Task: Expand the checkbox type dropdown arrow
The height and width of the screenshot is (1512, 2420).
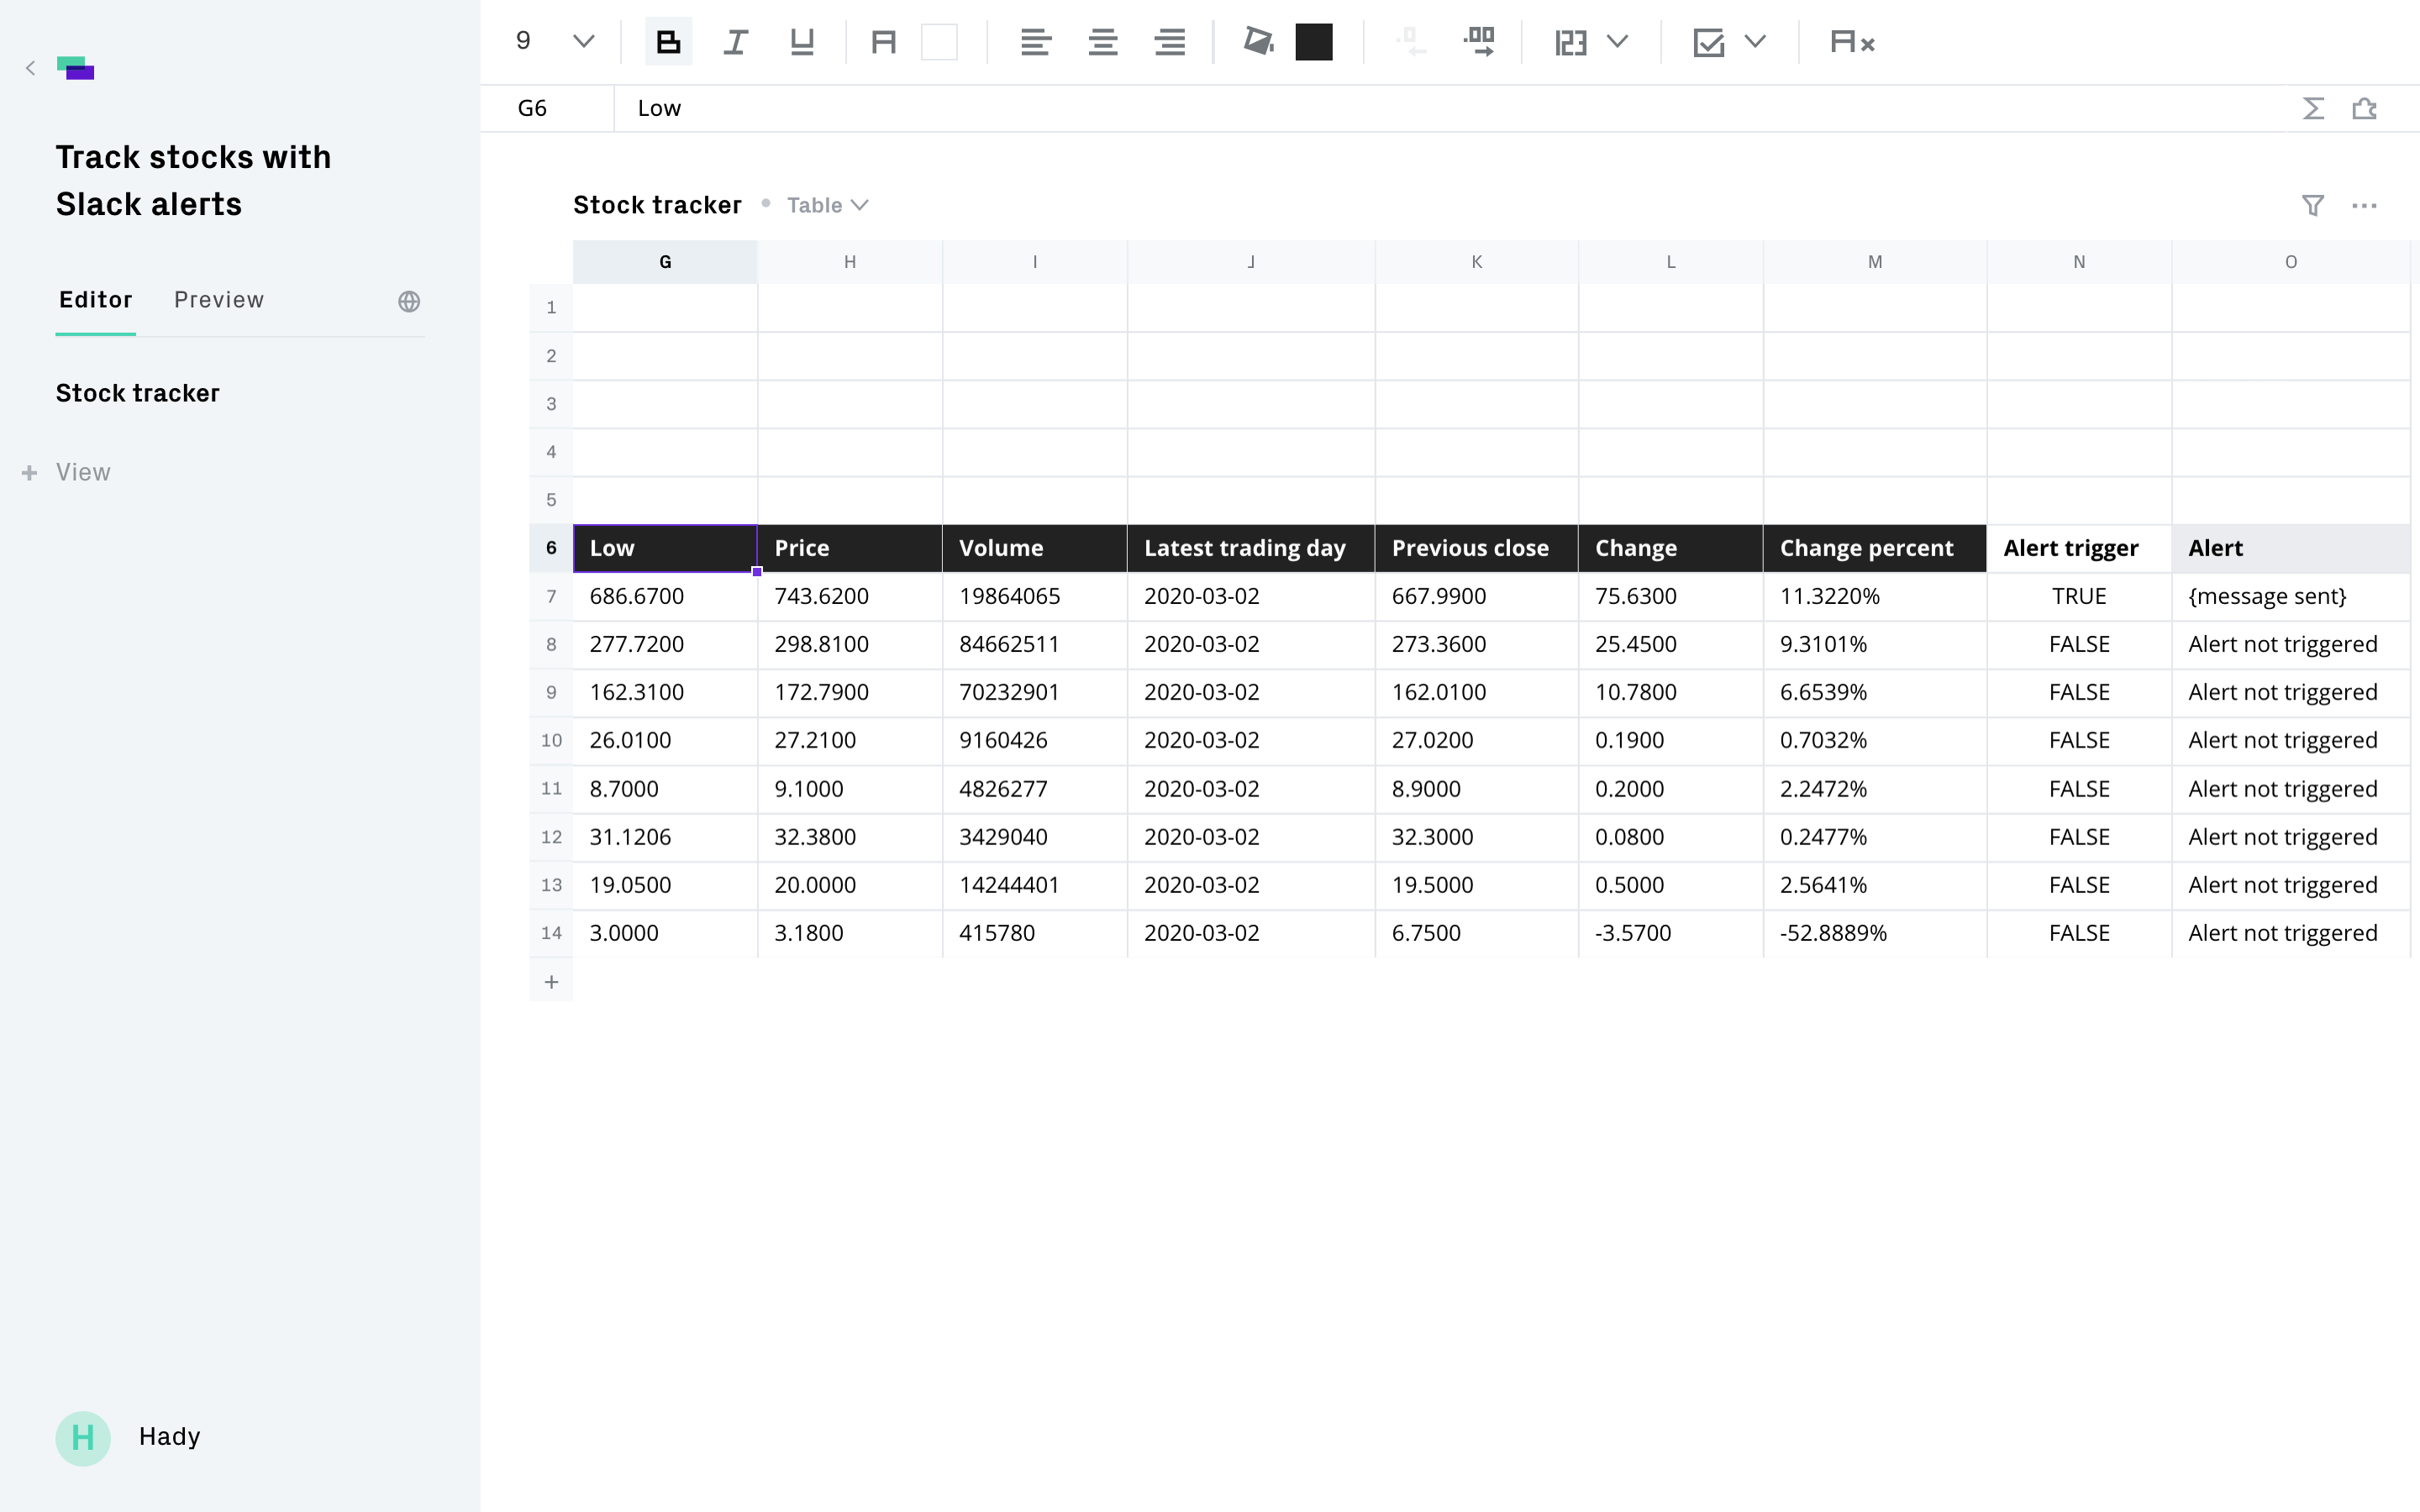Action: (x=1755, y=42)
